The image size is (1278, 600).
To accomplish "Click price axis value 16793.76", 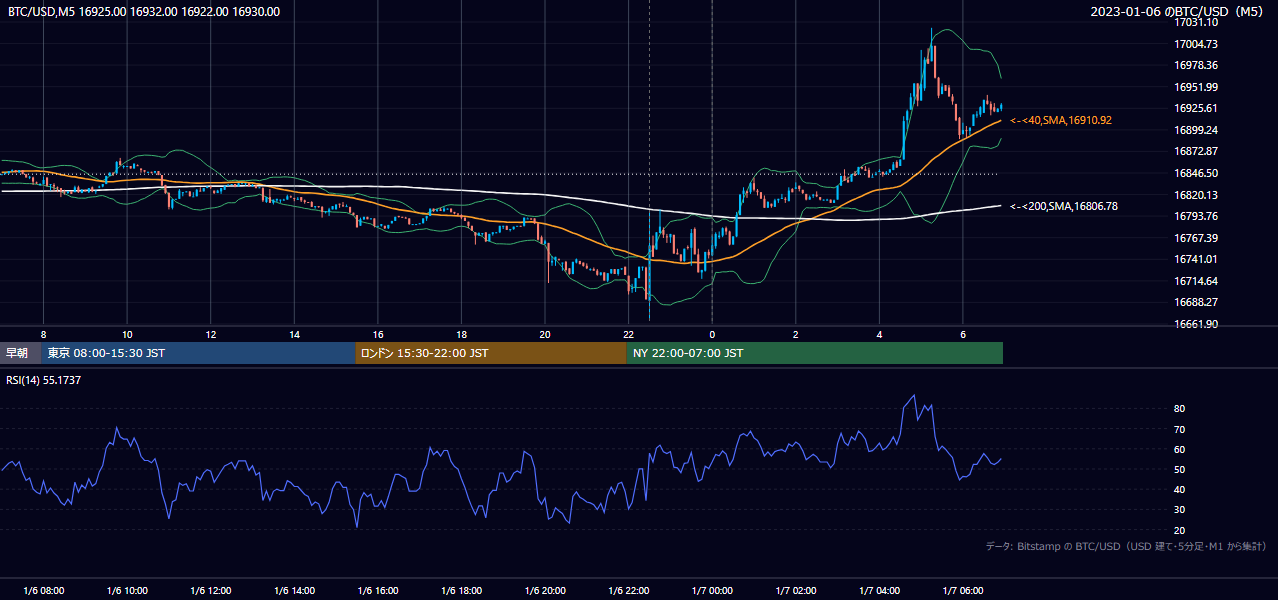I will [1196, 216].
